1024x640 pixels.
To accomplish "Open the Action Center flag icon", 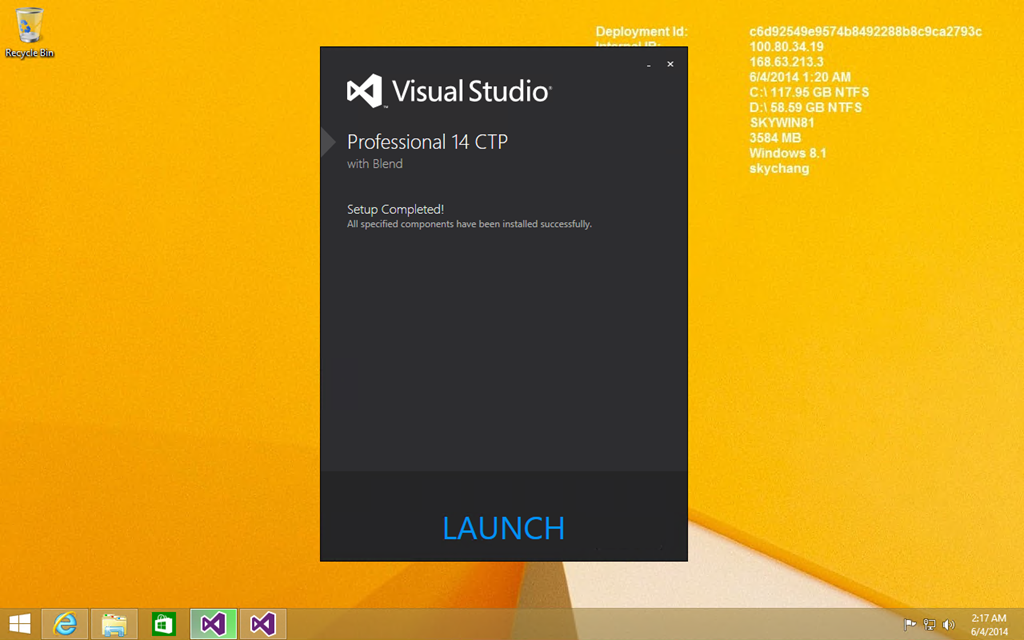I will click(910, 625).
